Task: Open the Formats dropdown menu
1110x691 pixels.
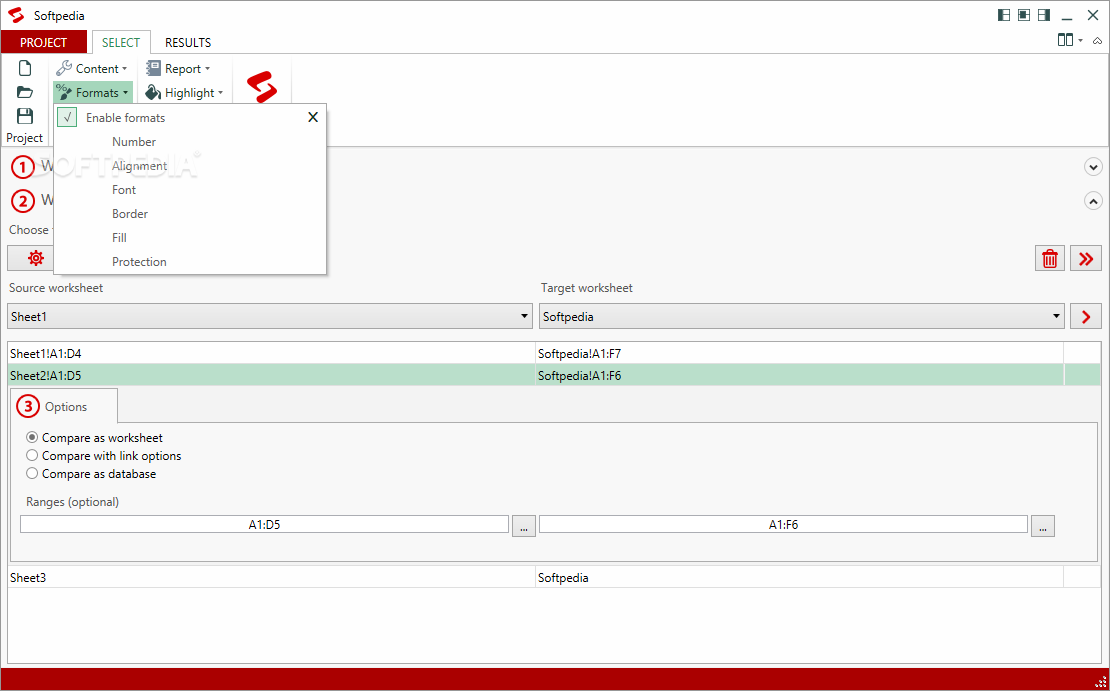Action: click(x=92, y=92)
